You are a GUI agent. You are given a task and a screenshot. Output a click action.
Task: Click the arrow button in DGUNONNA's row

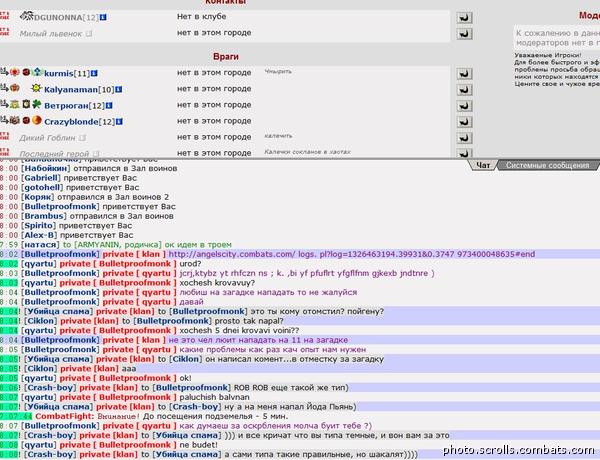point(464,18)
